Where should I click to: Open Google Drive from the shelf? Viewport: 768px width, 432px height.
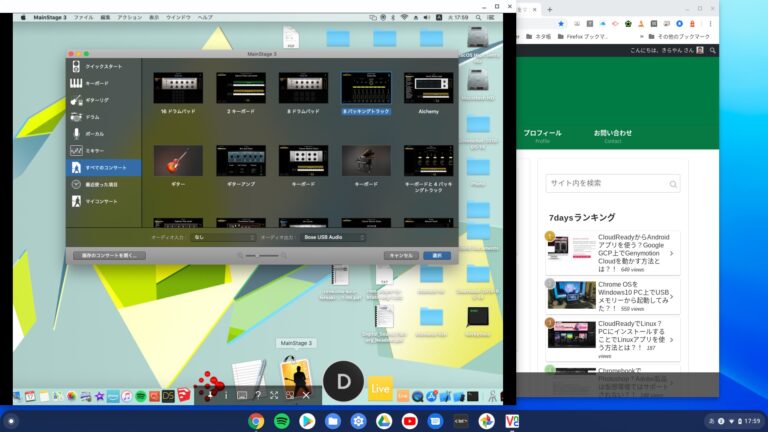pos(384,421)
